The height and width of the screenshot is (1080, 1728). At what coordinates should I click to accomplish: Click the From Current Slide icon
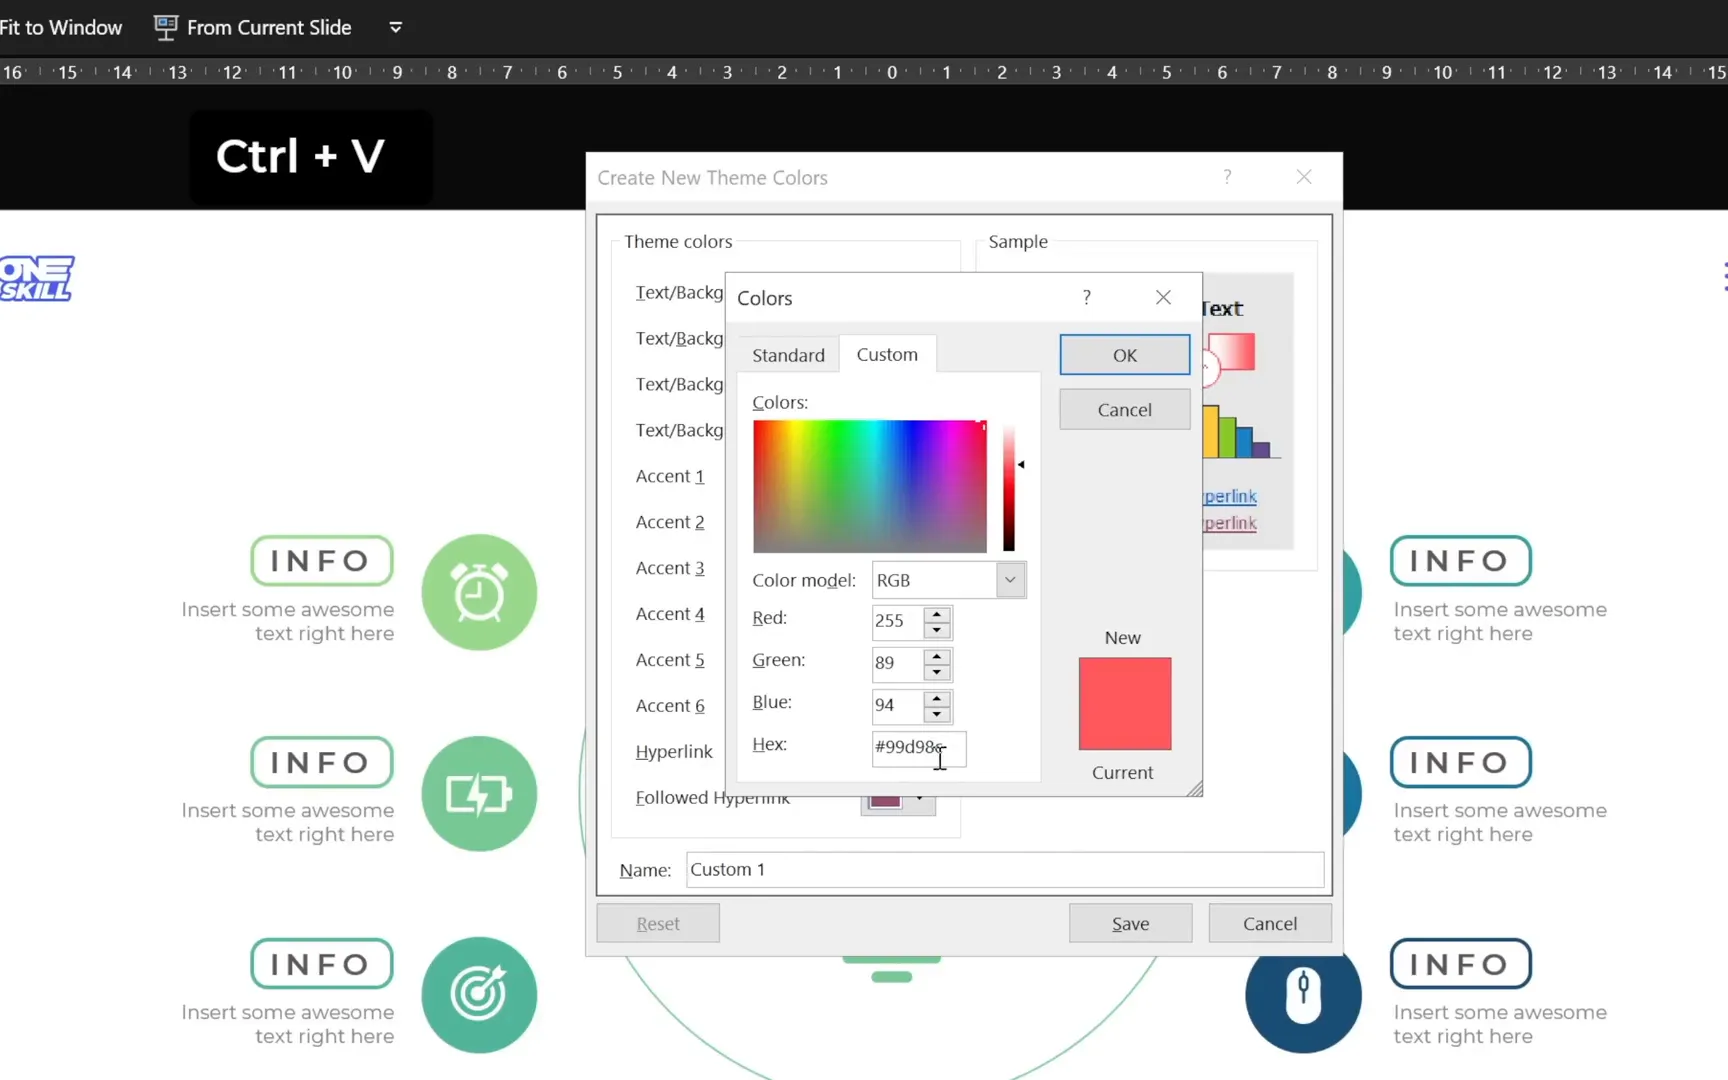tap(166, 27)
